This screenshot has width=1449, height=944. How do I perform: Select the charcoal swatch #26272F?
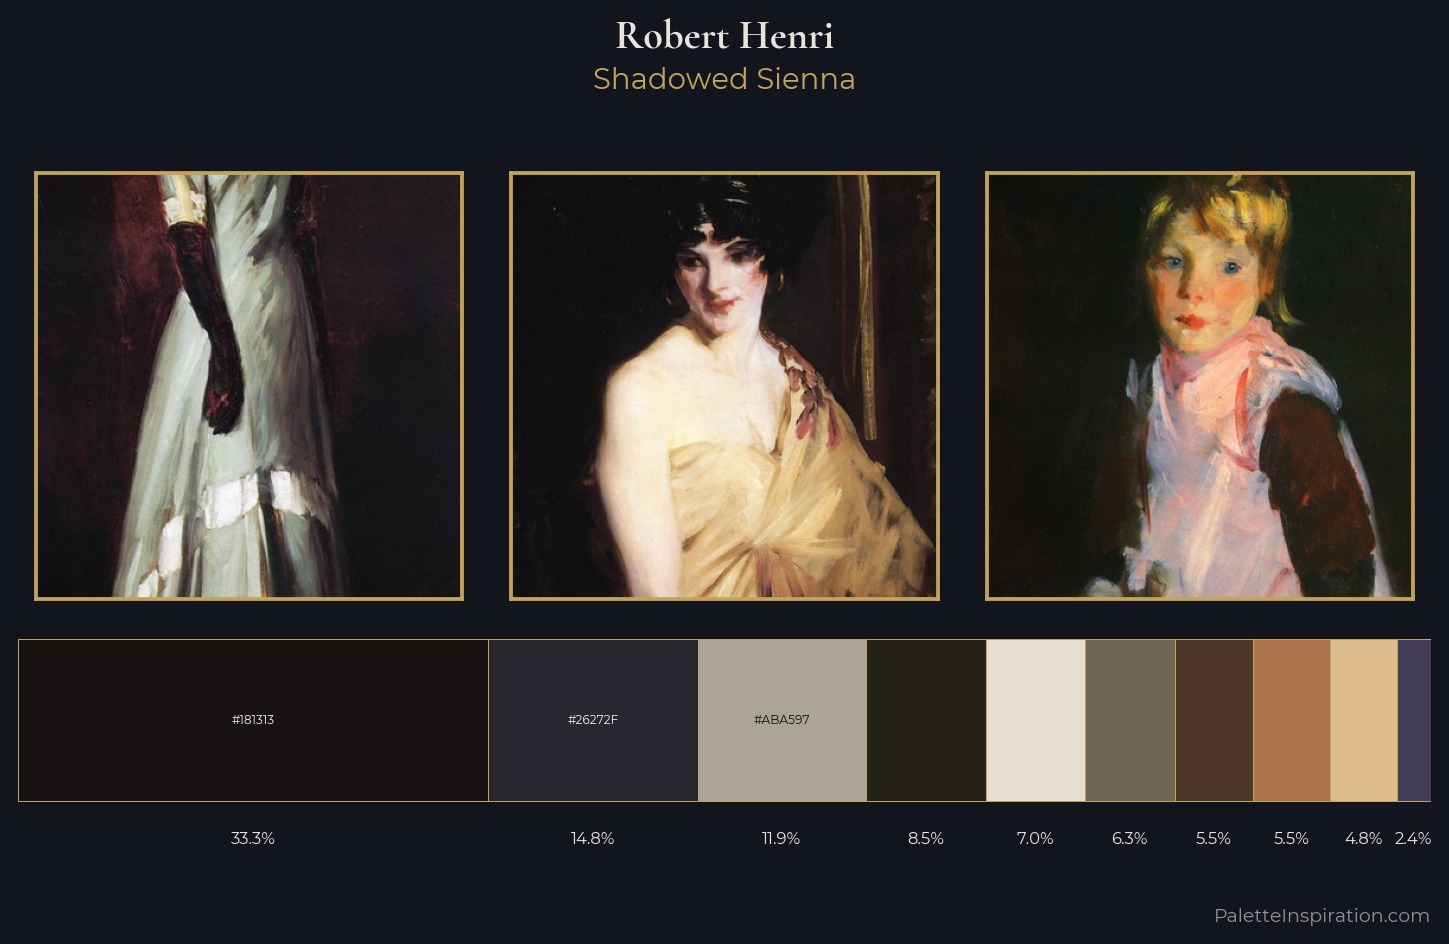tap(593, 720)
